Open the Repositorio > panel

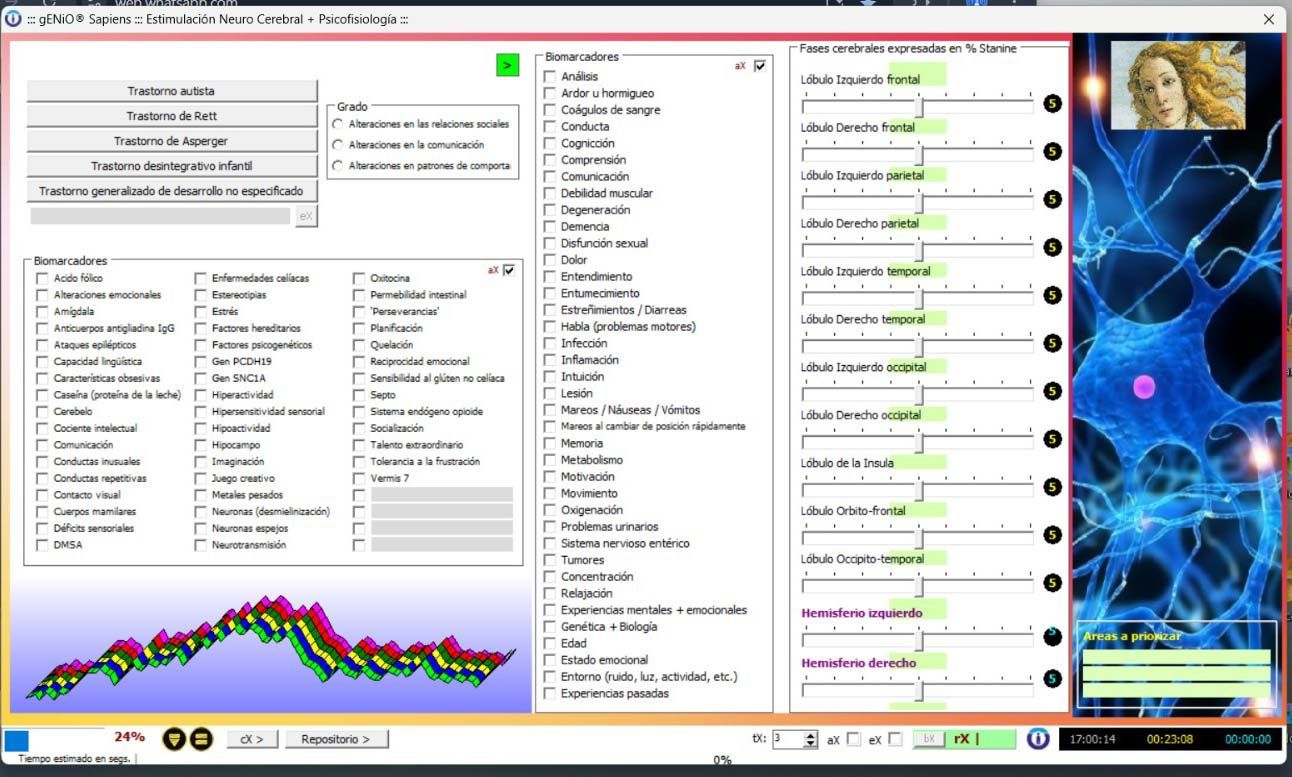[x=336, y=739]
